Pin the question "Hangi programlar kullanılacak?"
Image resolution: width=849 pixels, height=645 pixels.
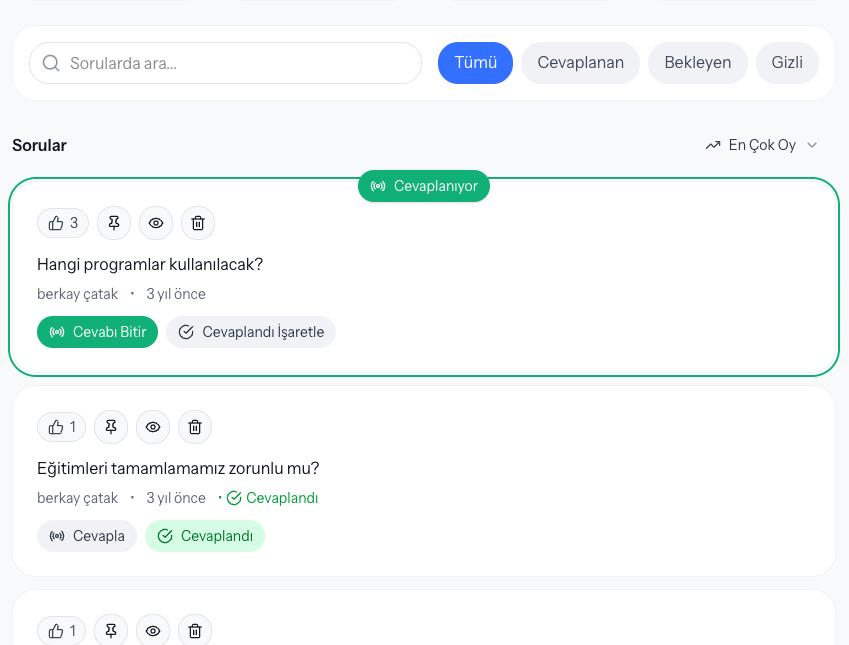pos(113,222)
